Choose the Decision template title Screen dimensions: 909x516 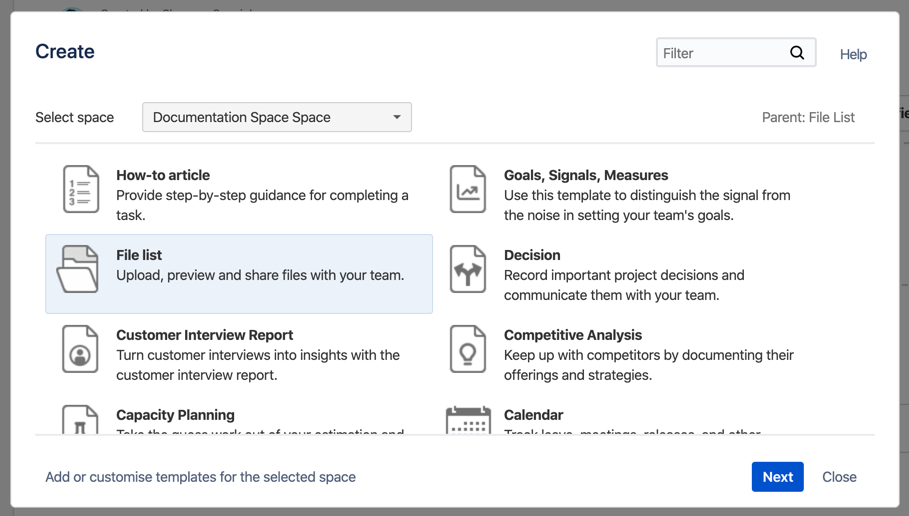pos(532,255)
